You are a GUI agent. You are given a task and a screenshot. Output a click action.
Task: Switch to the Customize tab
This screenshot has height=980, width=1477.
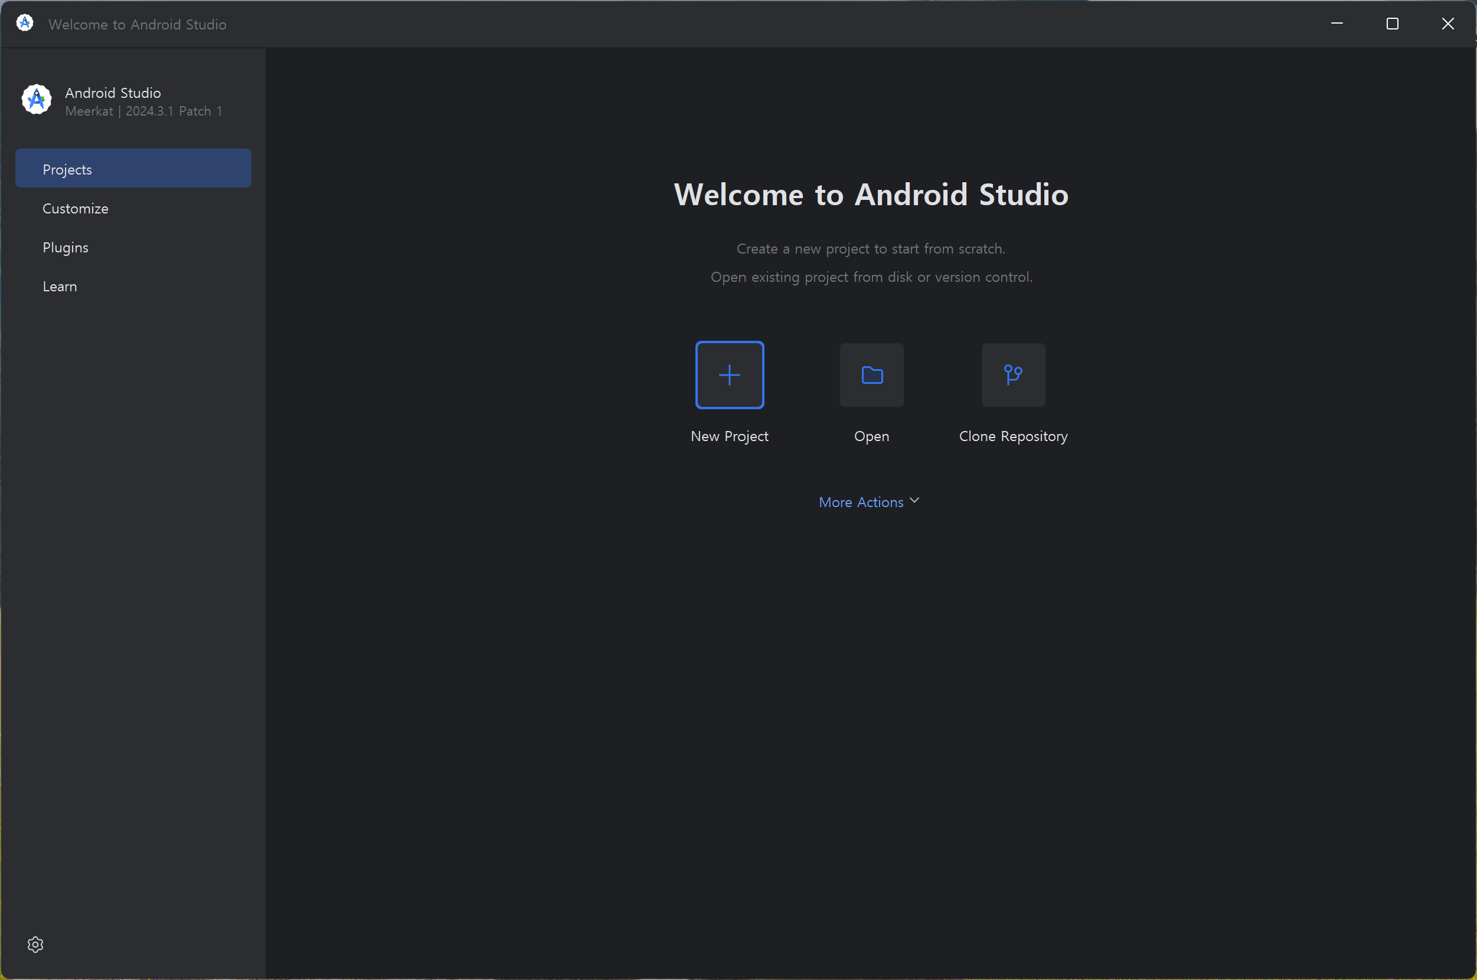pyautogui.click(x=133, y=208)
